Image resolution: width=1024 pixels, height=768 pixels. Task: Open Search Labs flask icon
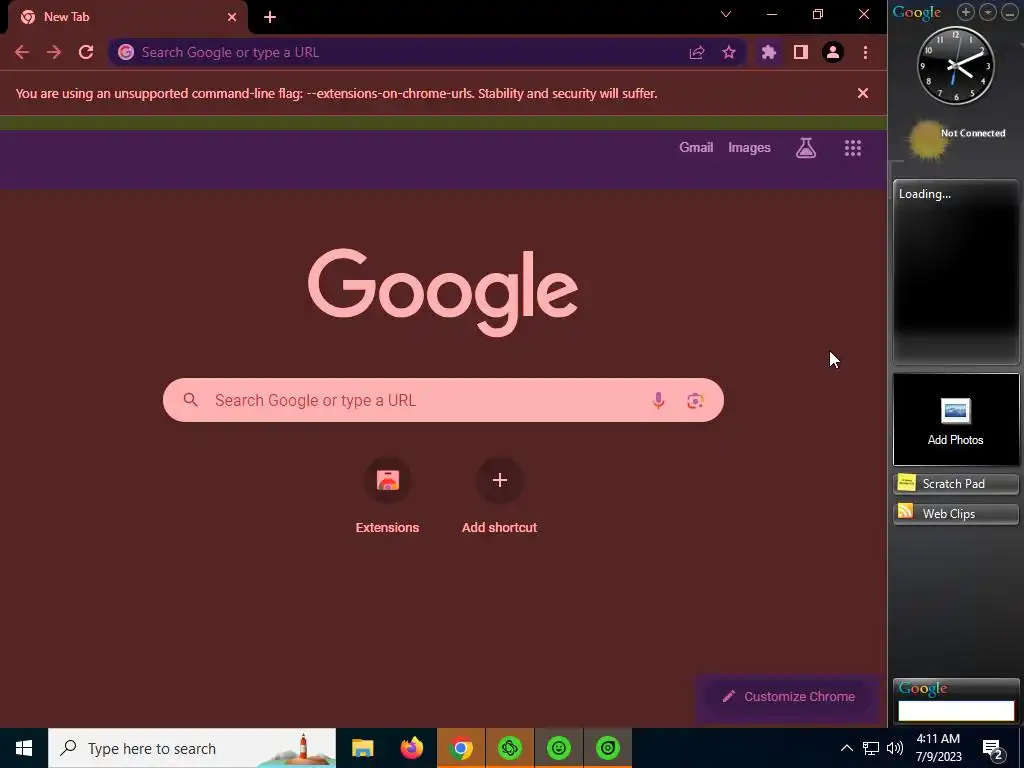point(806,148)
